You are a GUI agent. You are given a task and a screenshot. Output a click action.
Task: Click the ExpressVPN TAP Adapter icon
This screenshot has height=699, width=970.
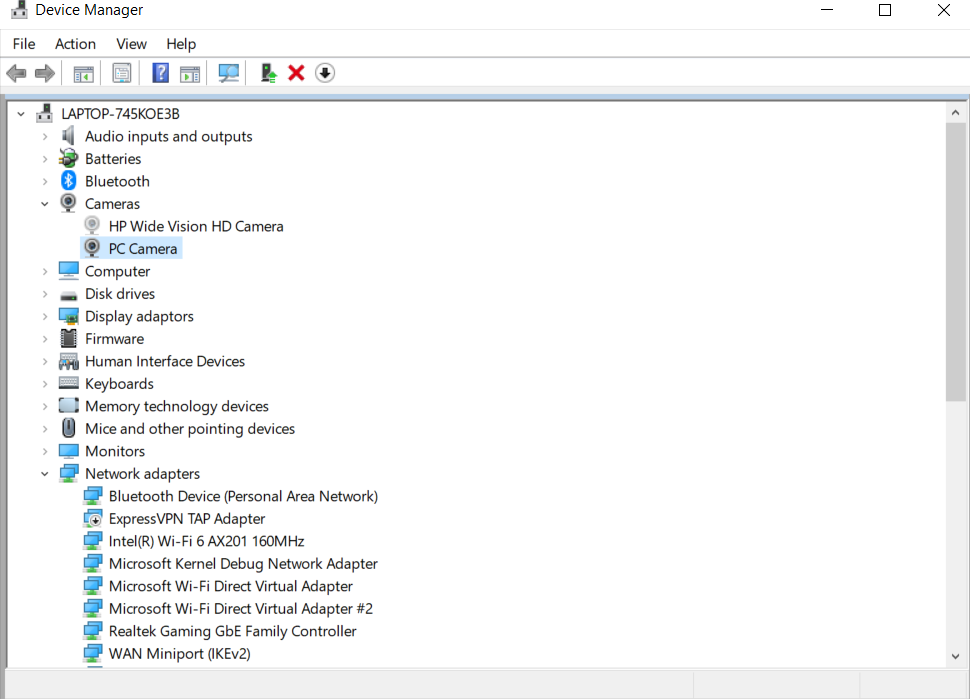(x=92, y=518)
